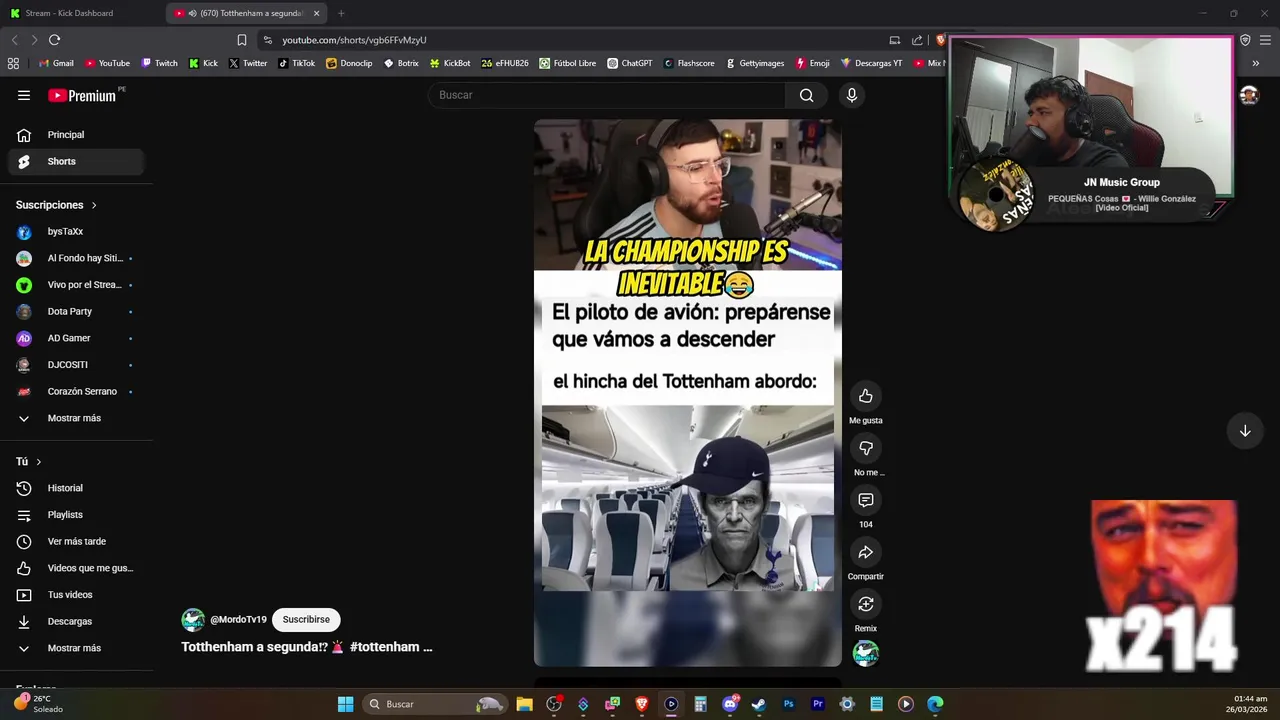This screenshot has height=720, width=1280.
Task: Select Shorts in sidebar
Action: 76,161
